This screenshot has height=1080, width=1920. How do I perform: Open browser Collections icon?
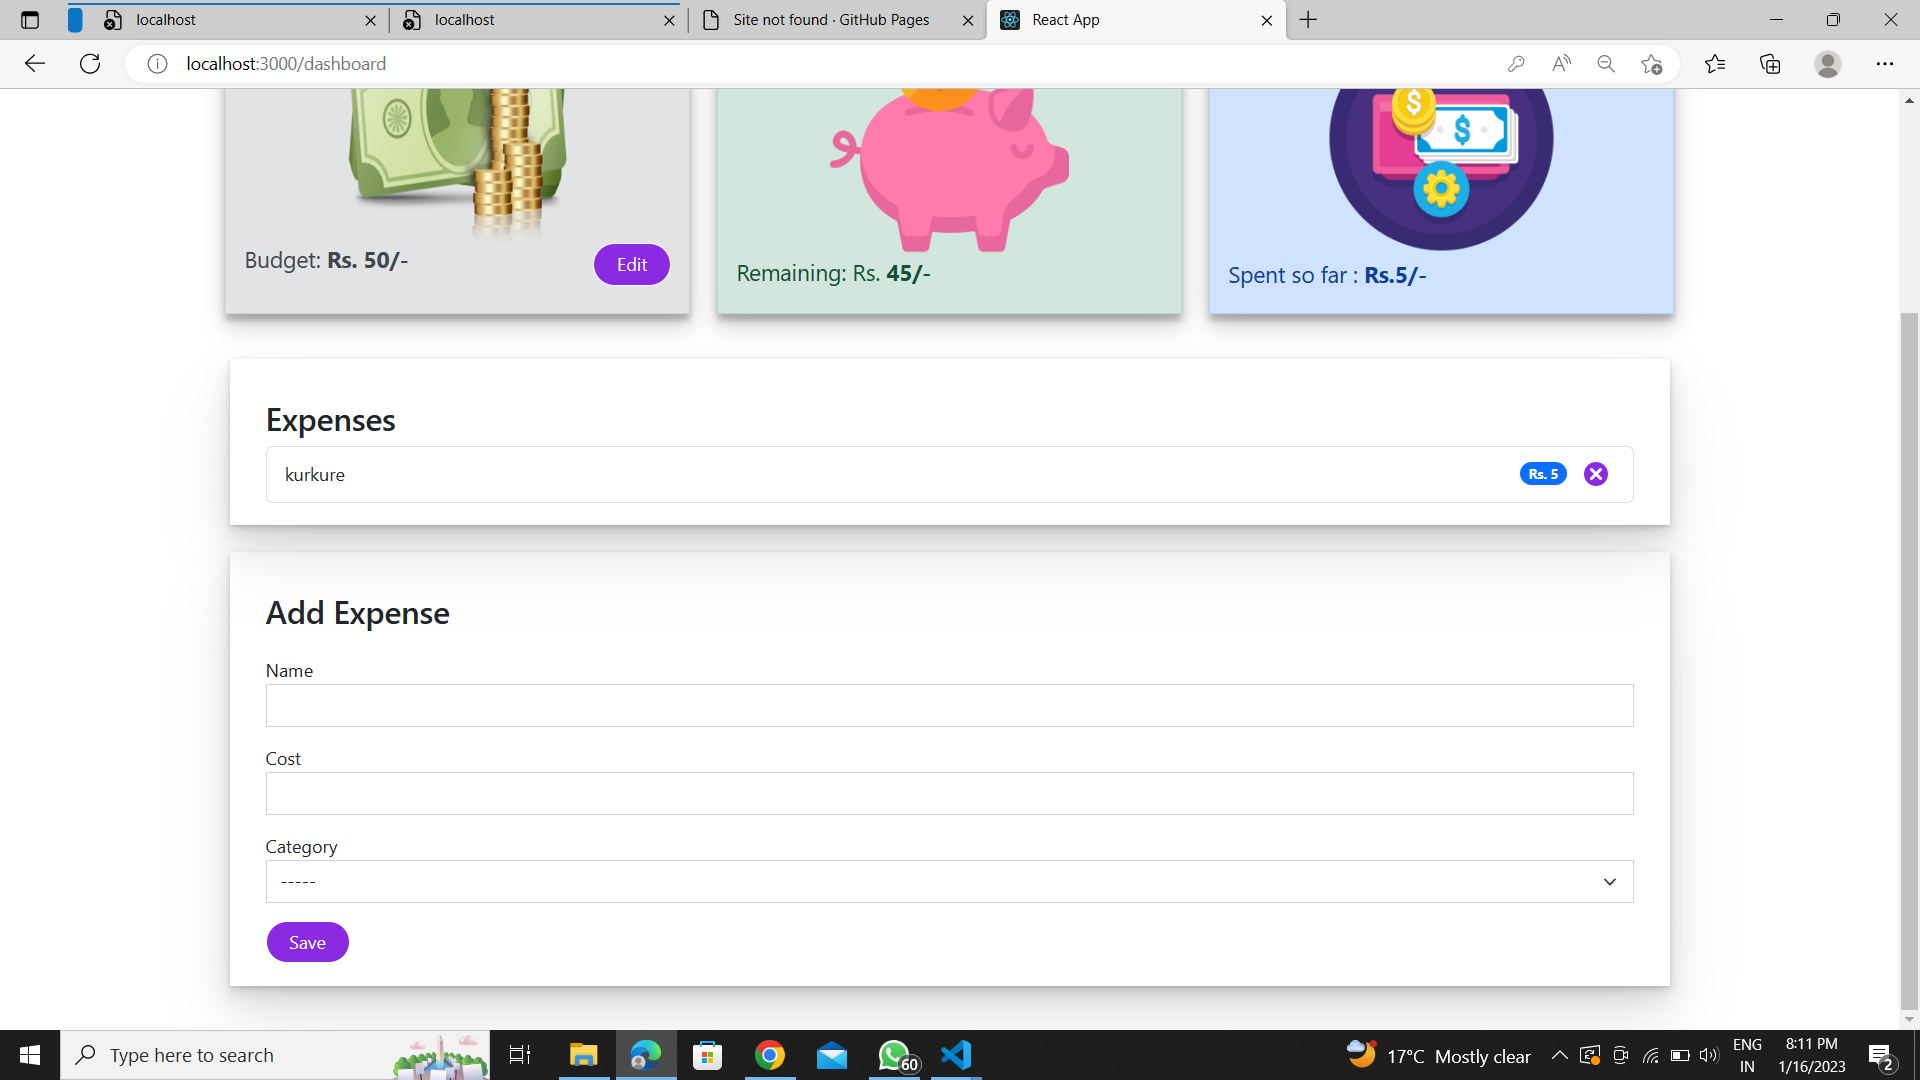(1770, 64)
